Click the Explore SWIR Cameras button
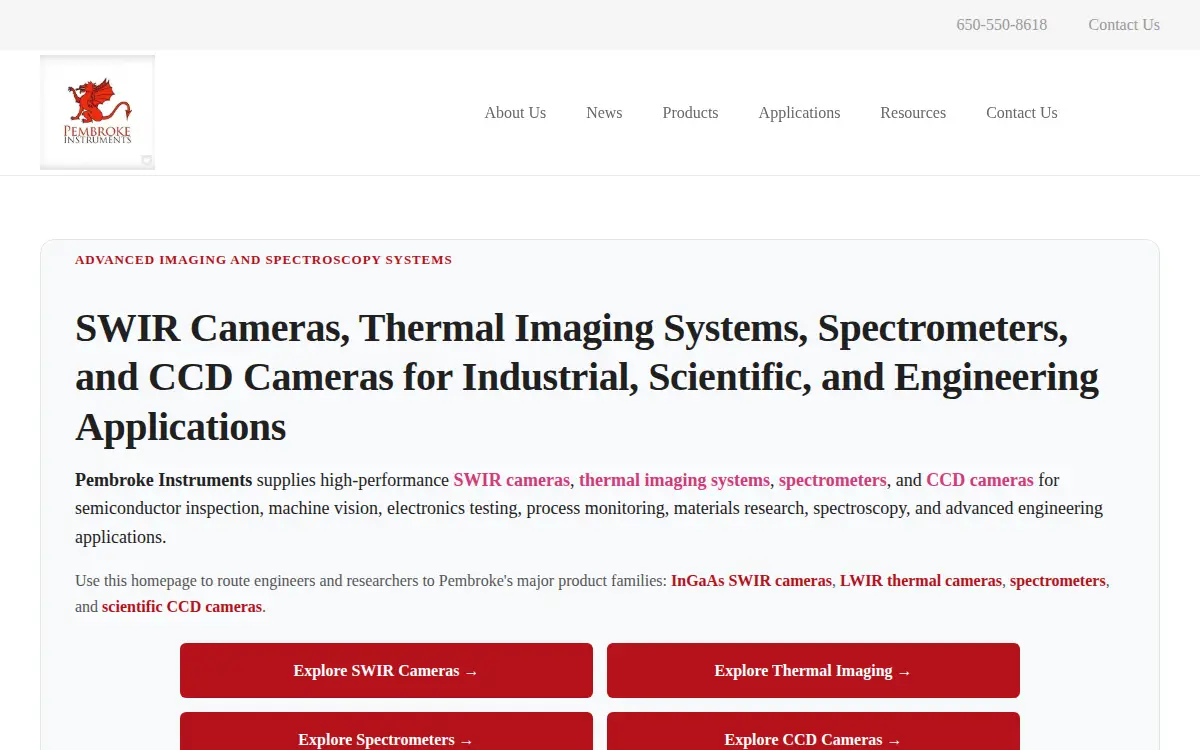Viewport: 1200px width, 750px height. tap(386, 670)
